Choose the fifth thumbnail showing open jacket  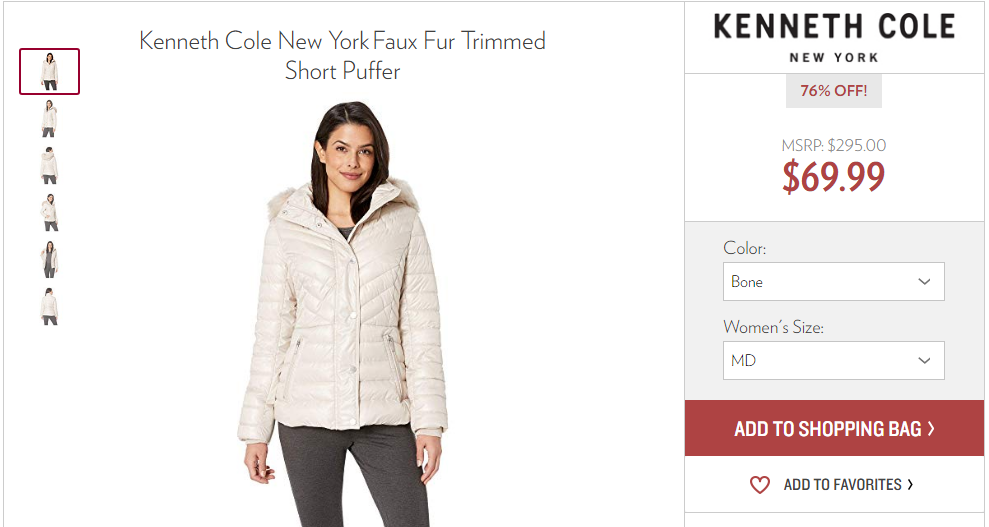click(x=49, y=259)
